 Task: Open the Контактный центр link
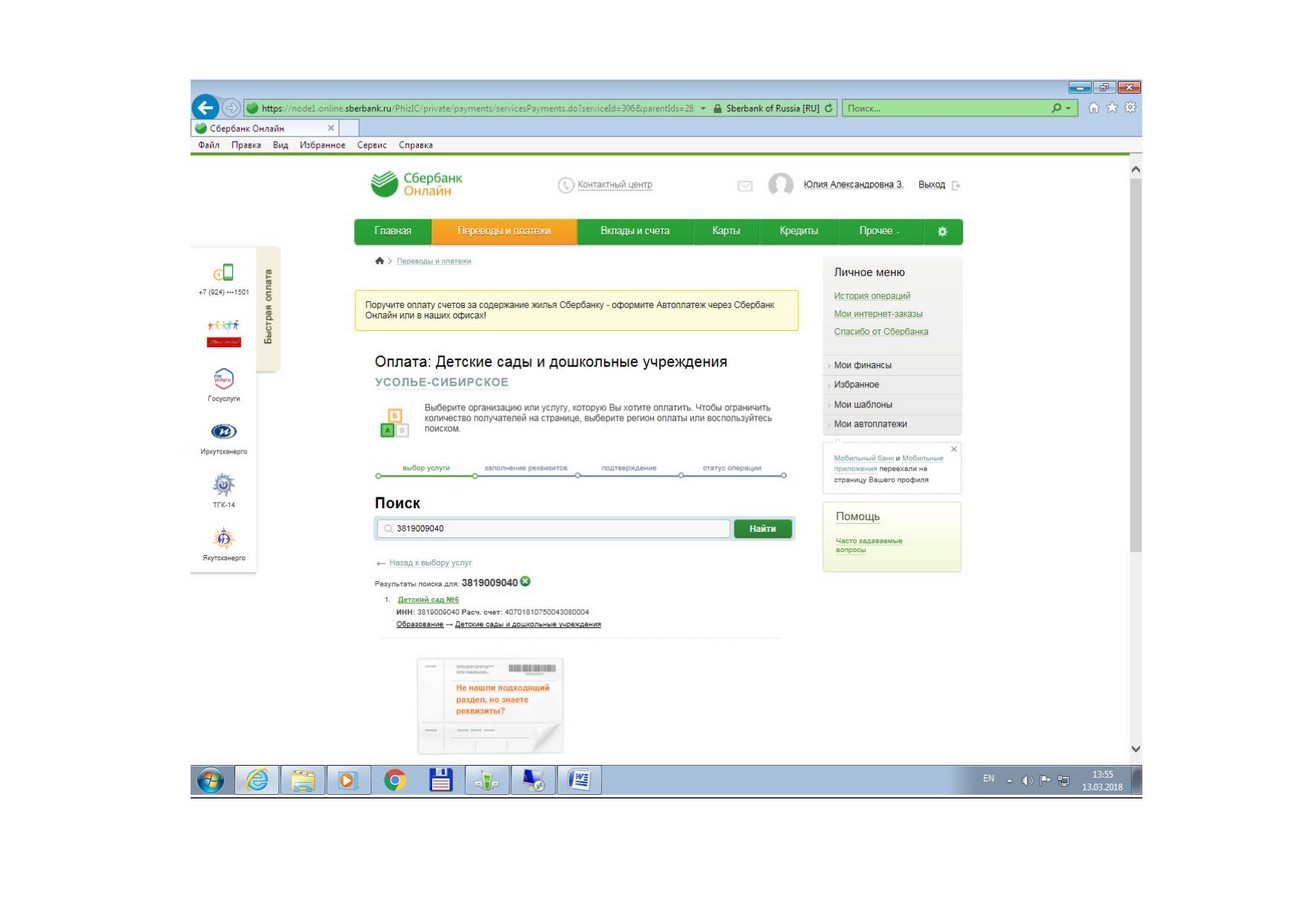coord(614,185)
